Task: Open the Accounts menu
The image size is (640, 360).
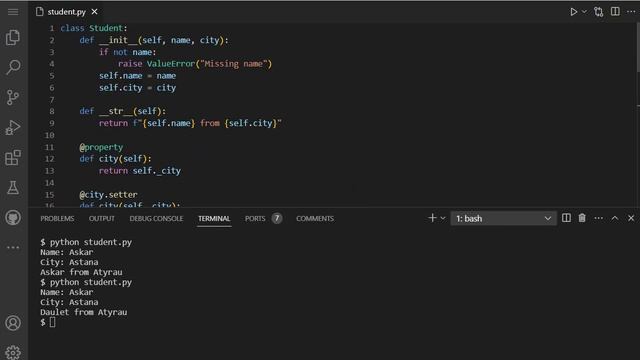Action: [13, 323]
